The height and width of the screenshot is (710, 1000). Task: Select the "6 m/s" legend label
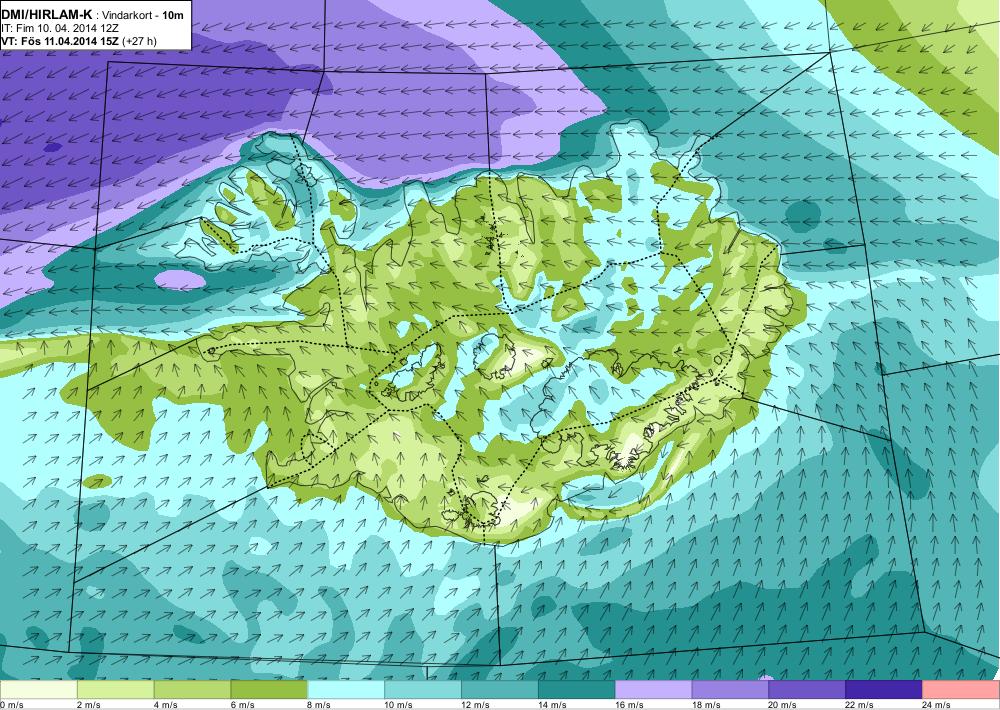click(243, 705)
